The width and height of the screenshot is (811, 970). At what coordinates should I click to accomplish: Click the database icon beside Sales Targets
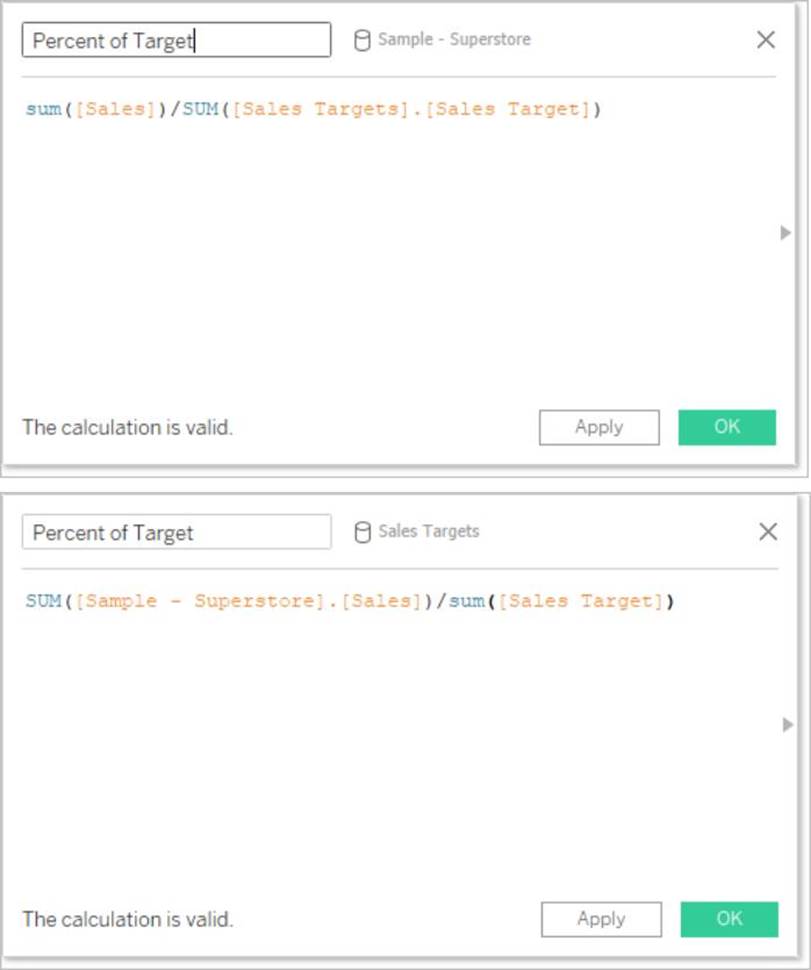point(363,532)
